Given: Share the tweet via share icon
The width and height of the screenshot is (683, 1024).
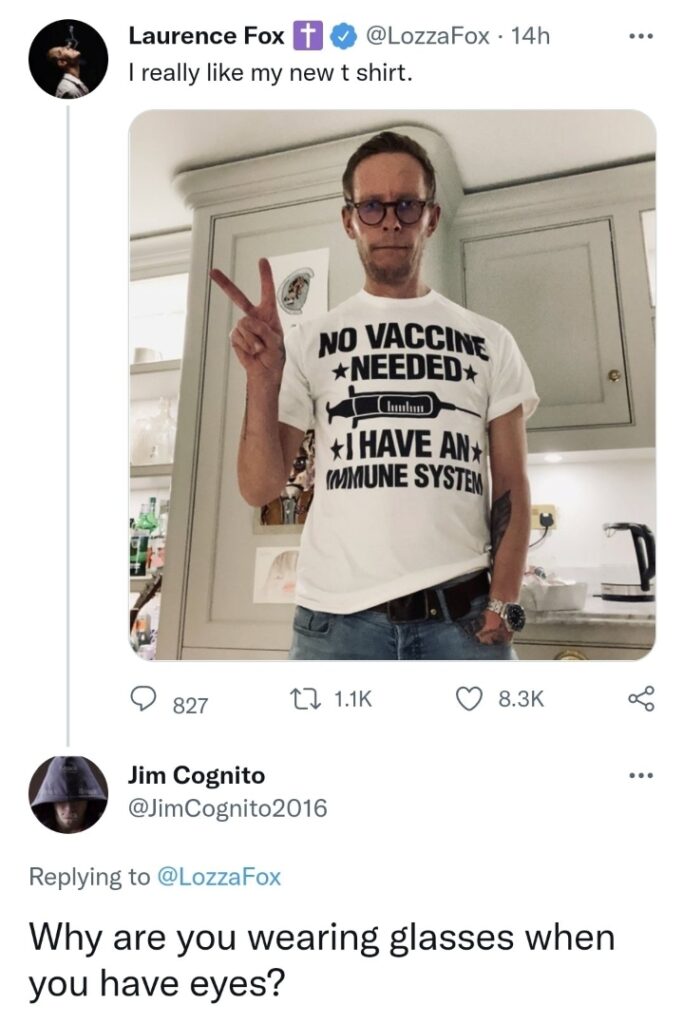Looking at the screenshot, I should point(641,699).
